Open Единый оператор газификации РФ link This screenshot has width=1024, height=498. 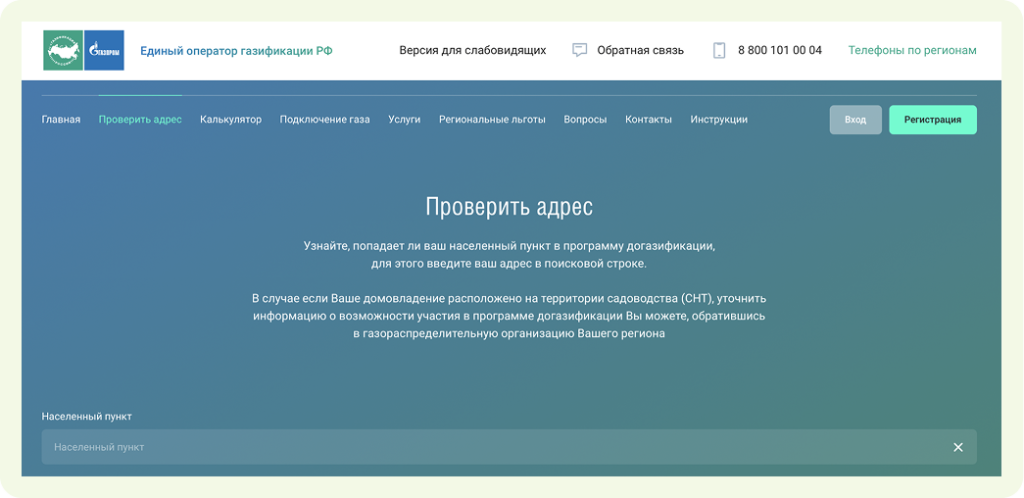(236, 50)
